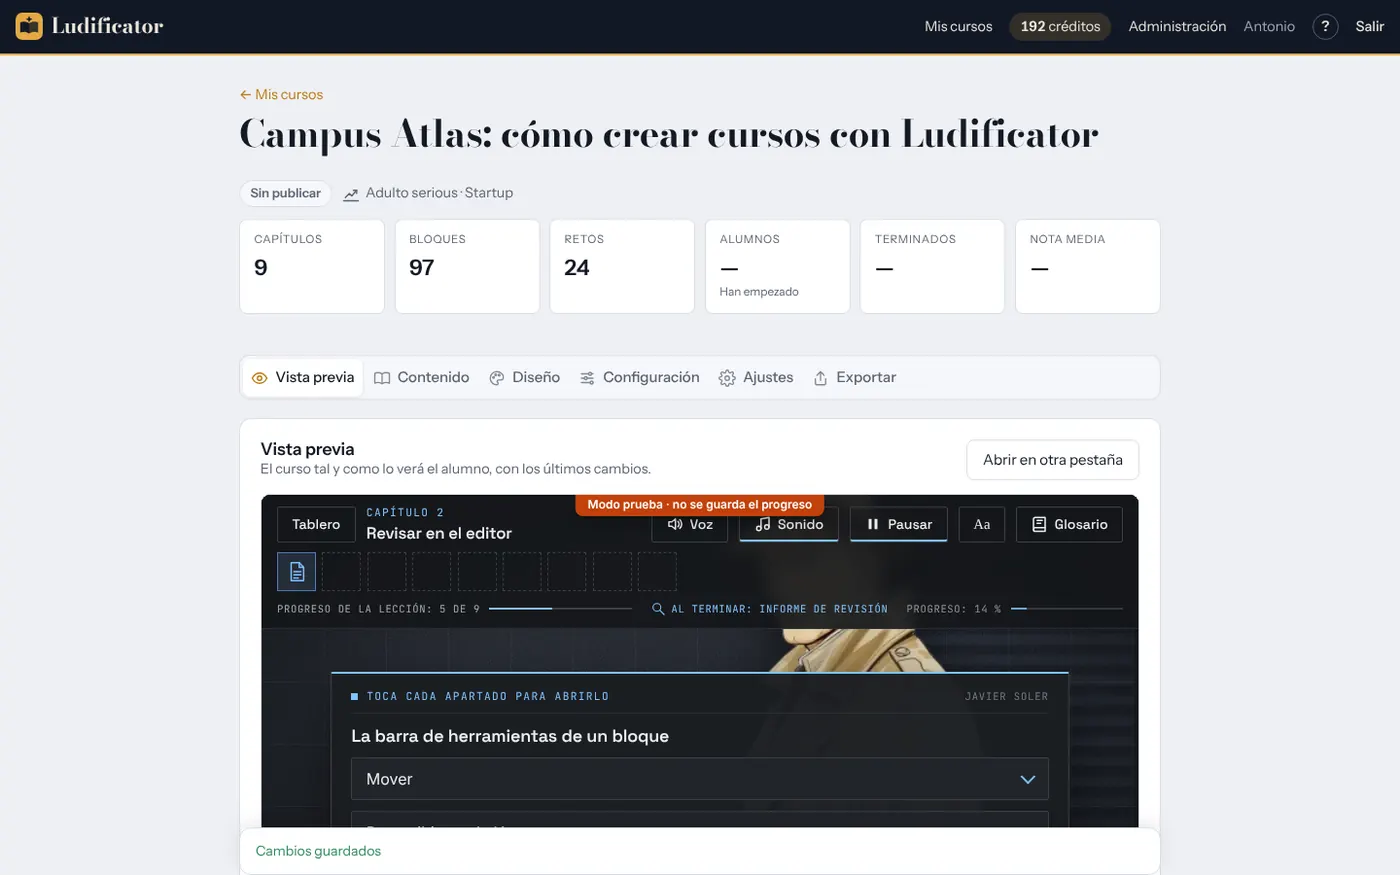Click the Javier Soler label
The height and width of the screenshot is (875, 1400).
[x=1006, y=696]
